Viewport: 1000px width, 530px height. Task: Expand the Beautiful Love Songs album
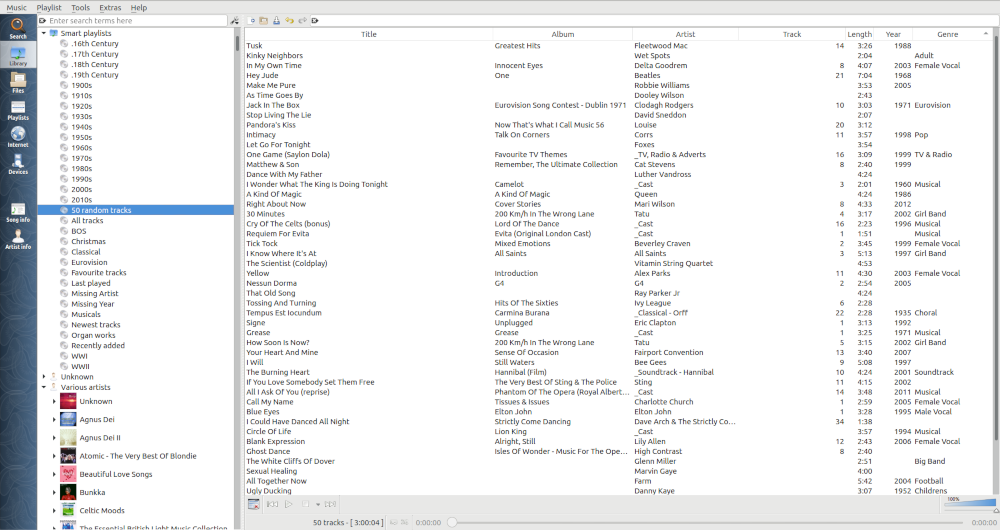54,475
